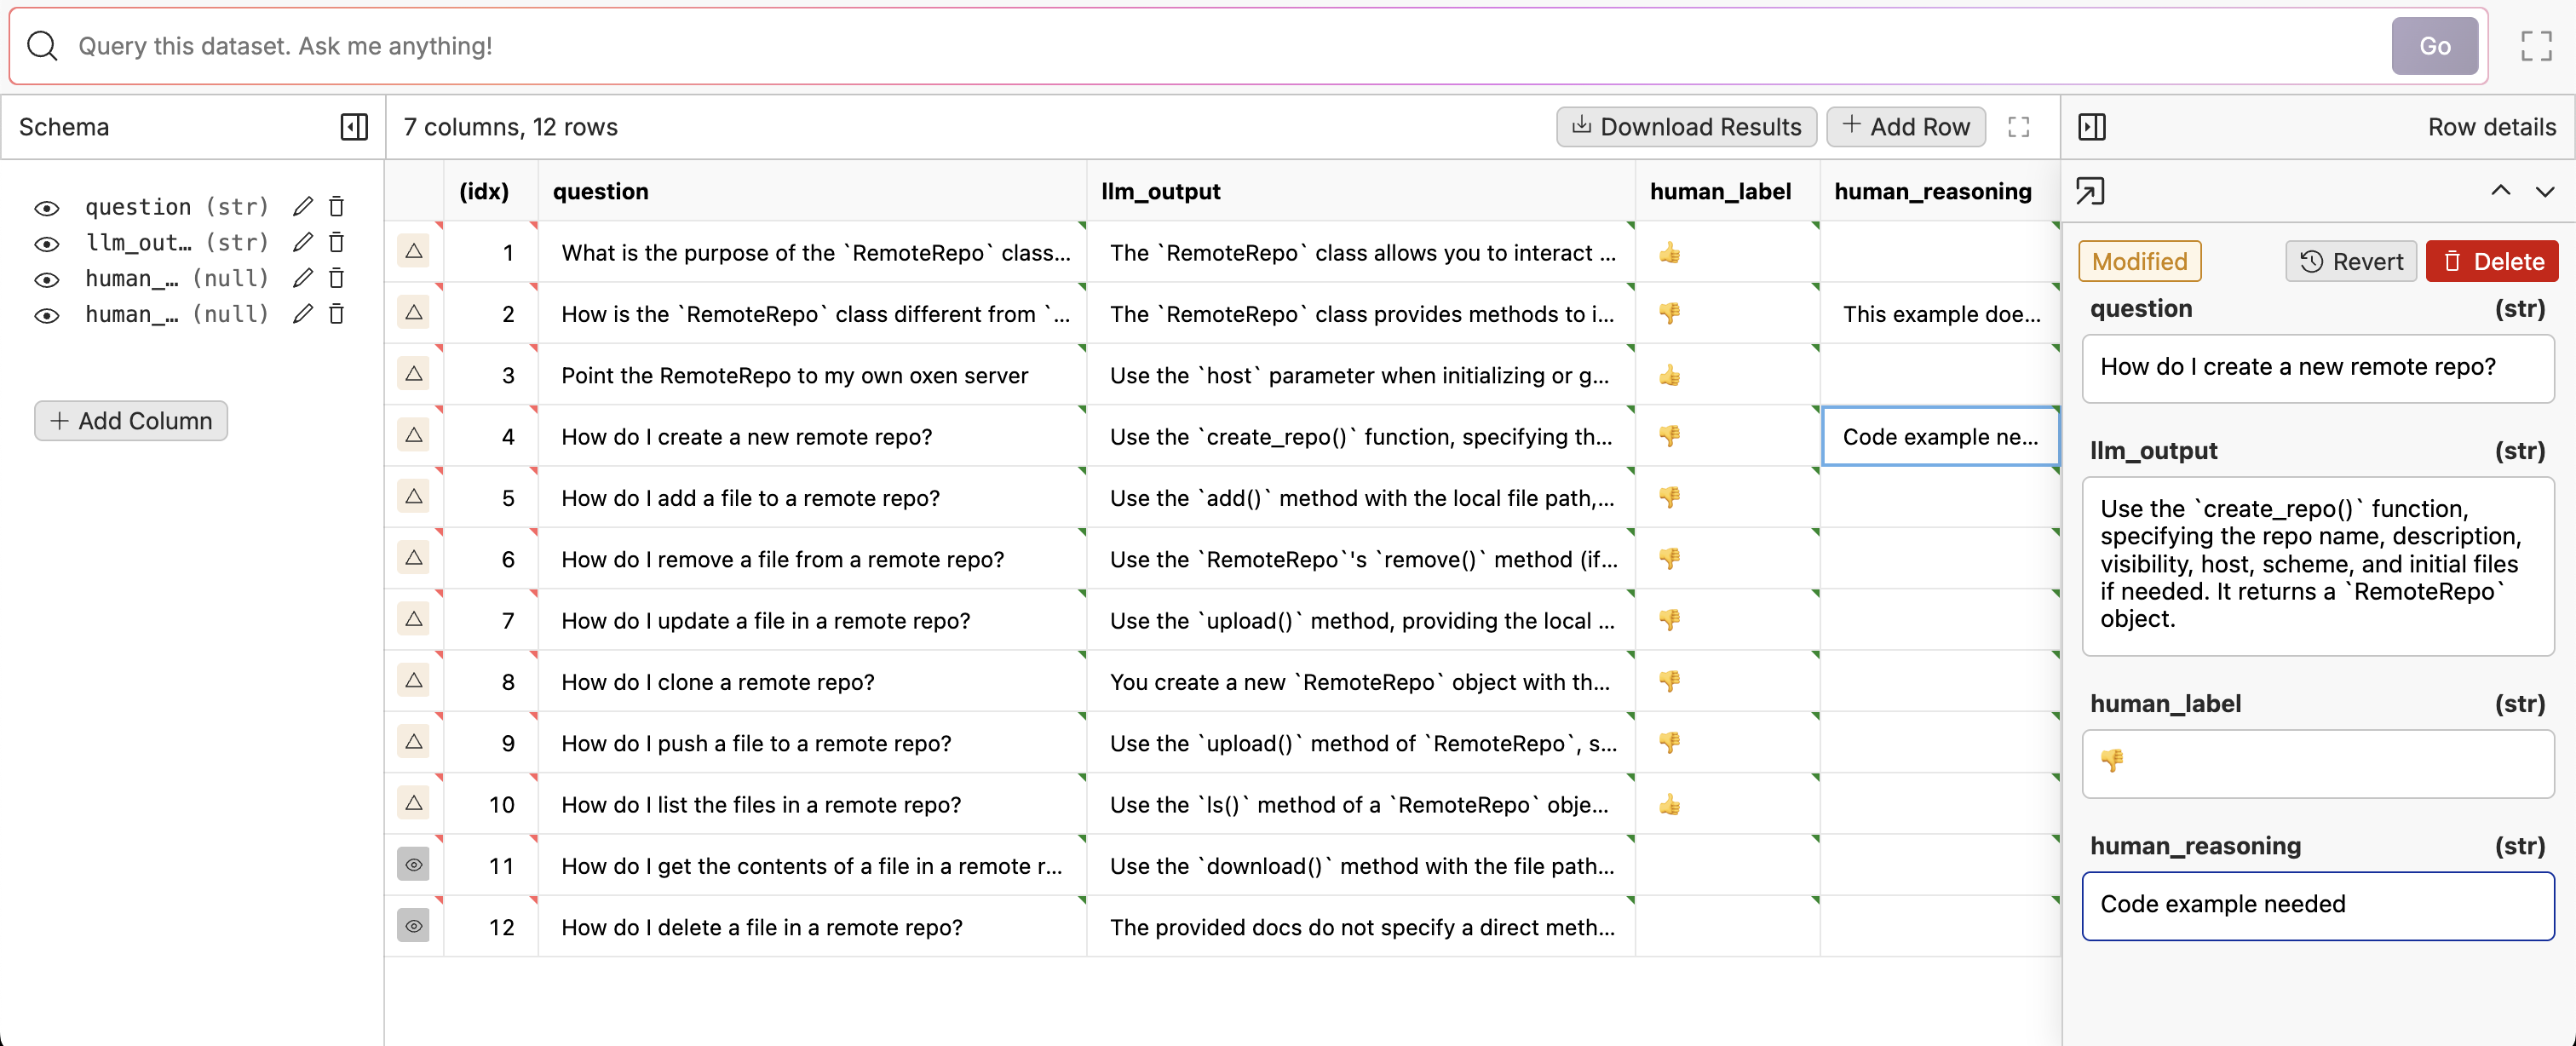Click the eye icon on row 11

click(413, 865)
